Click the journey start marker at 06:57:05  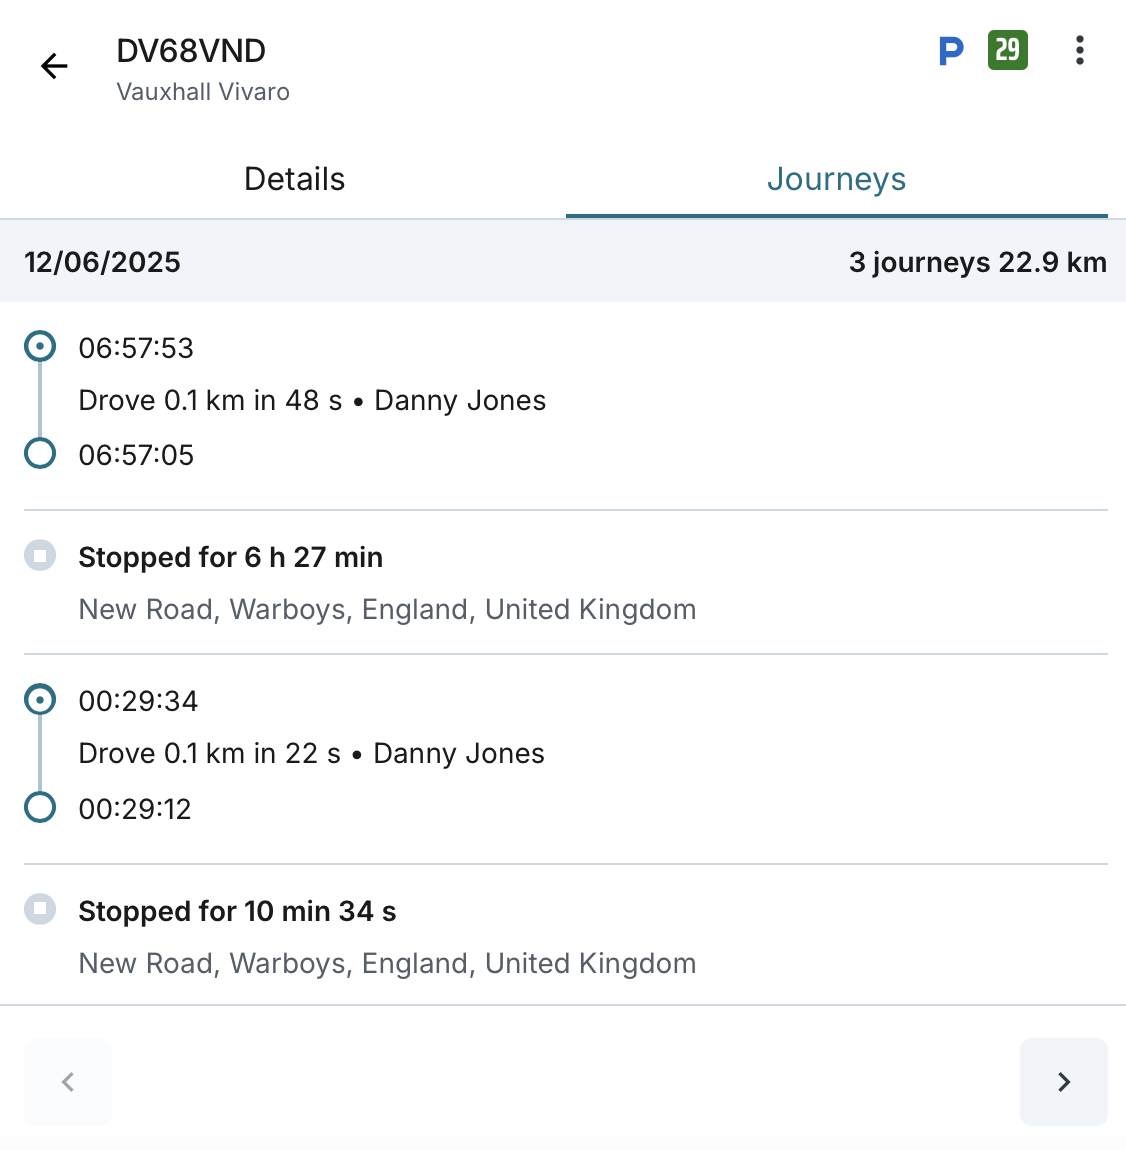pyautogui.click(x=40, y=453)
